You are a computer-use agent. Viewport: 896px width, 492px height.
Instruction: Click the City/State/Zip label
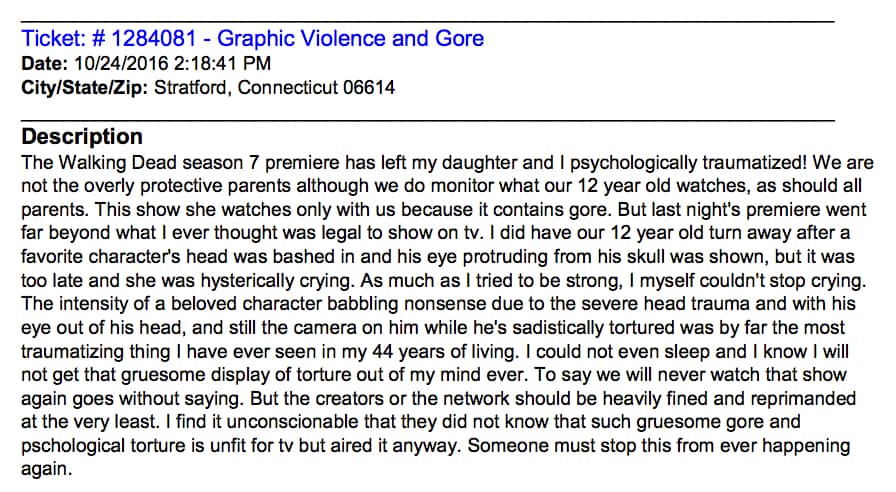pyautogui.click(x=84, y=88)
